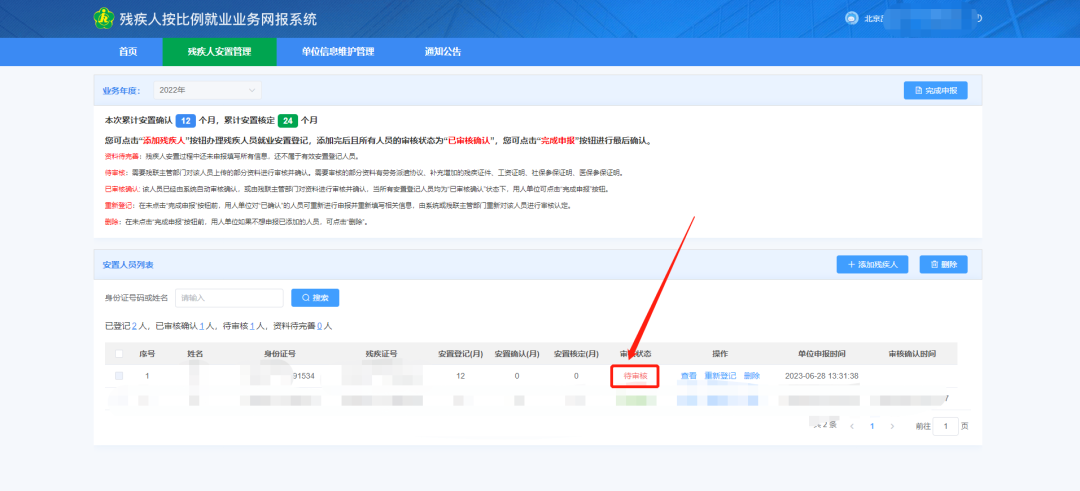Click the power logout icon
1080x491 pixels.
[x=978, y=18]
